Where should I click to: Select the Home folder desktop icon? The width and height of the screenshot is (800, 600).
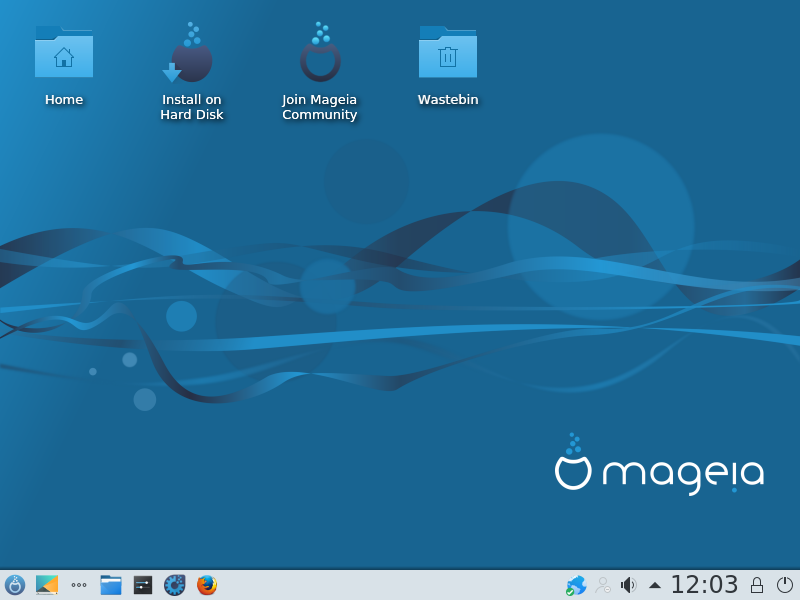tap(64, 54)
